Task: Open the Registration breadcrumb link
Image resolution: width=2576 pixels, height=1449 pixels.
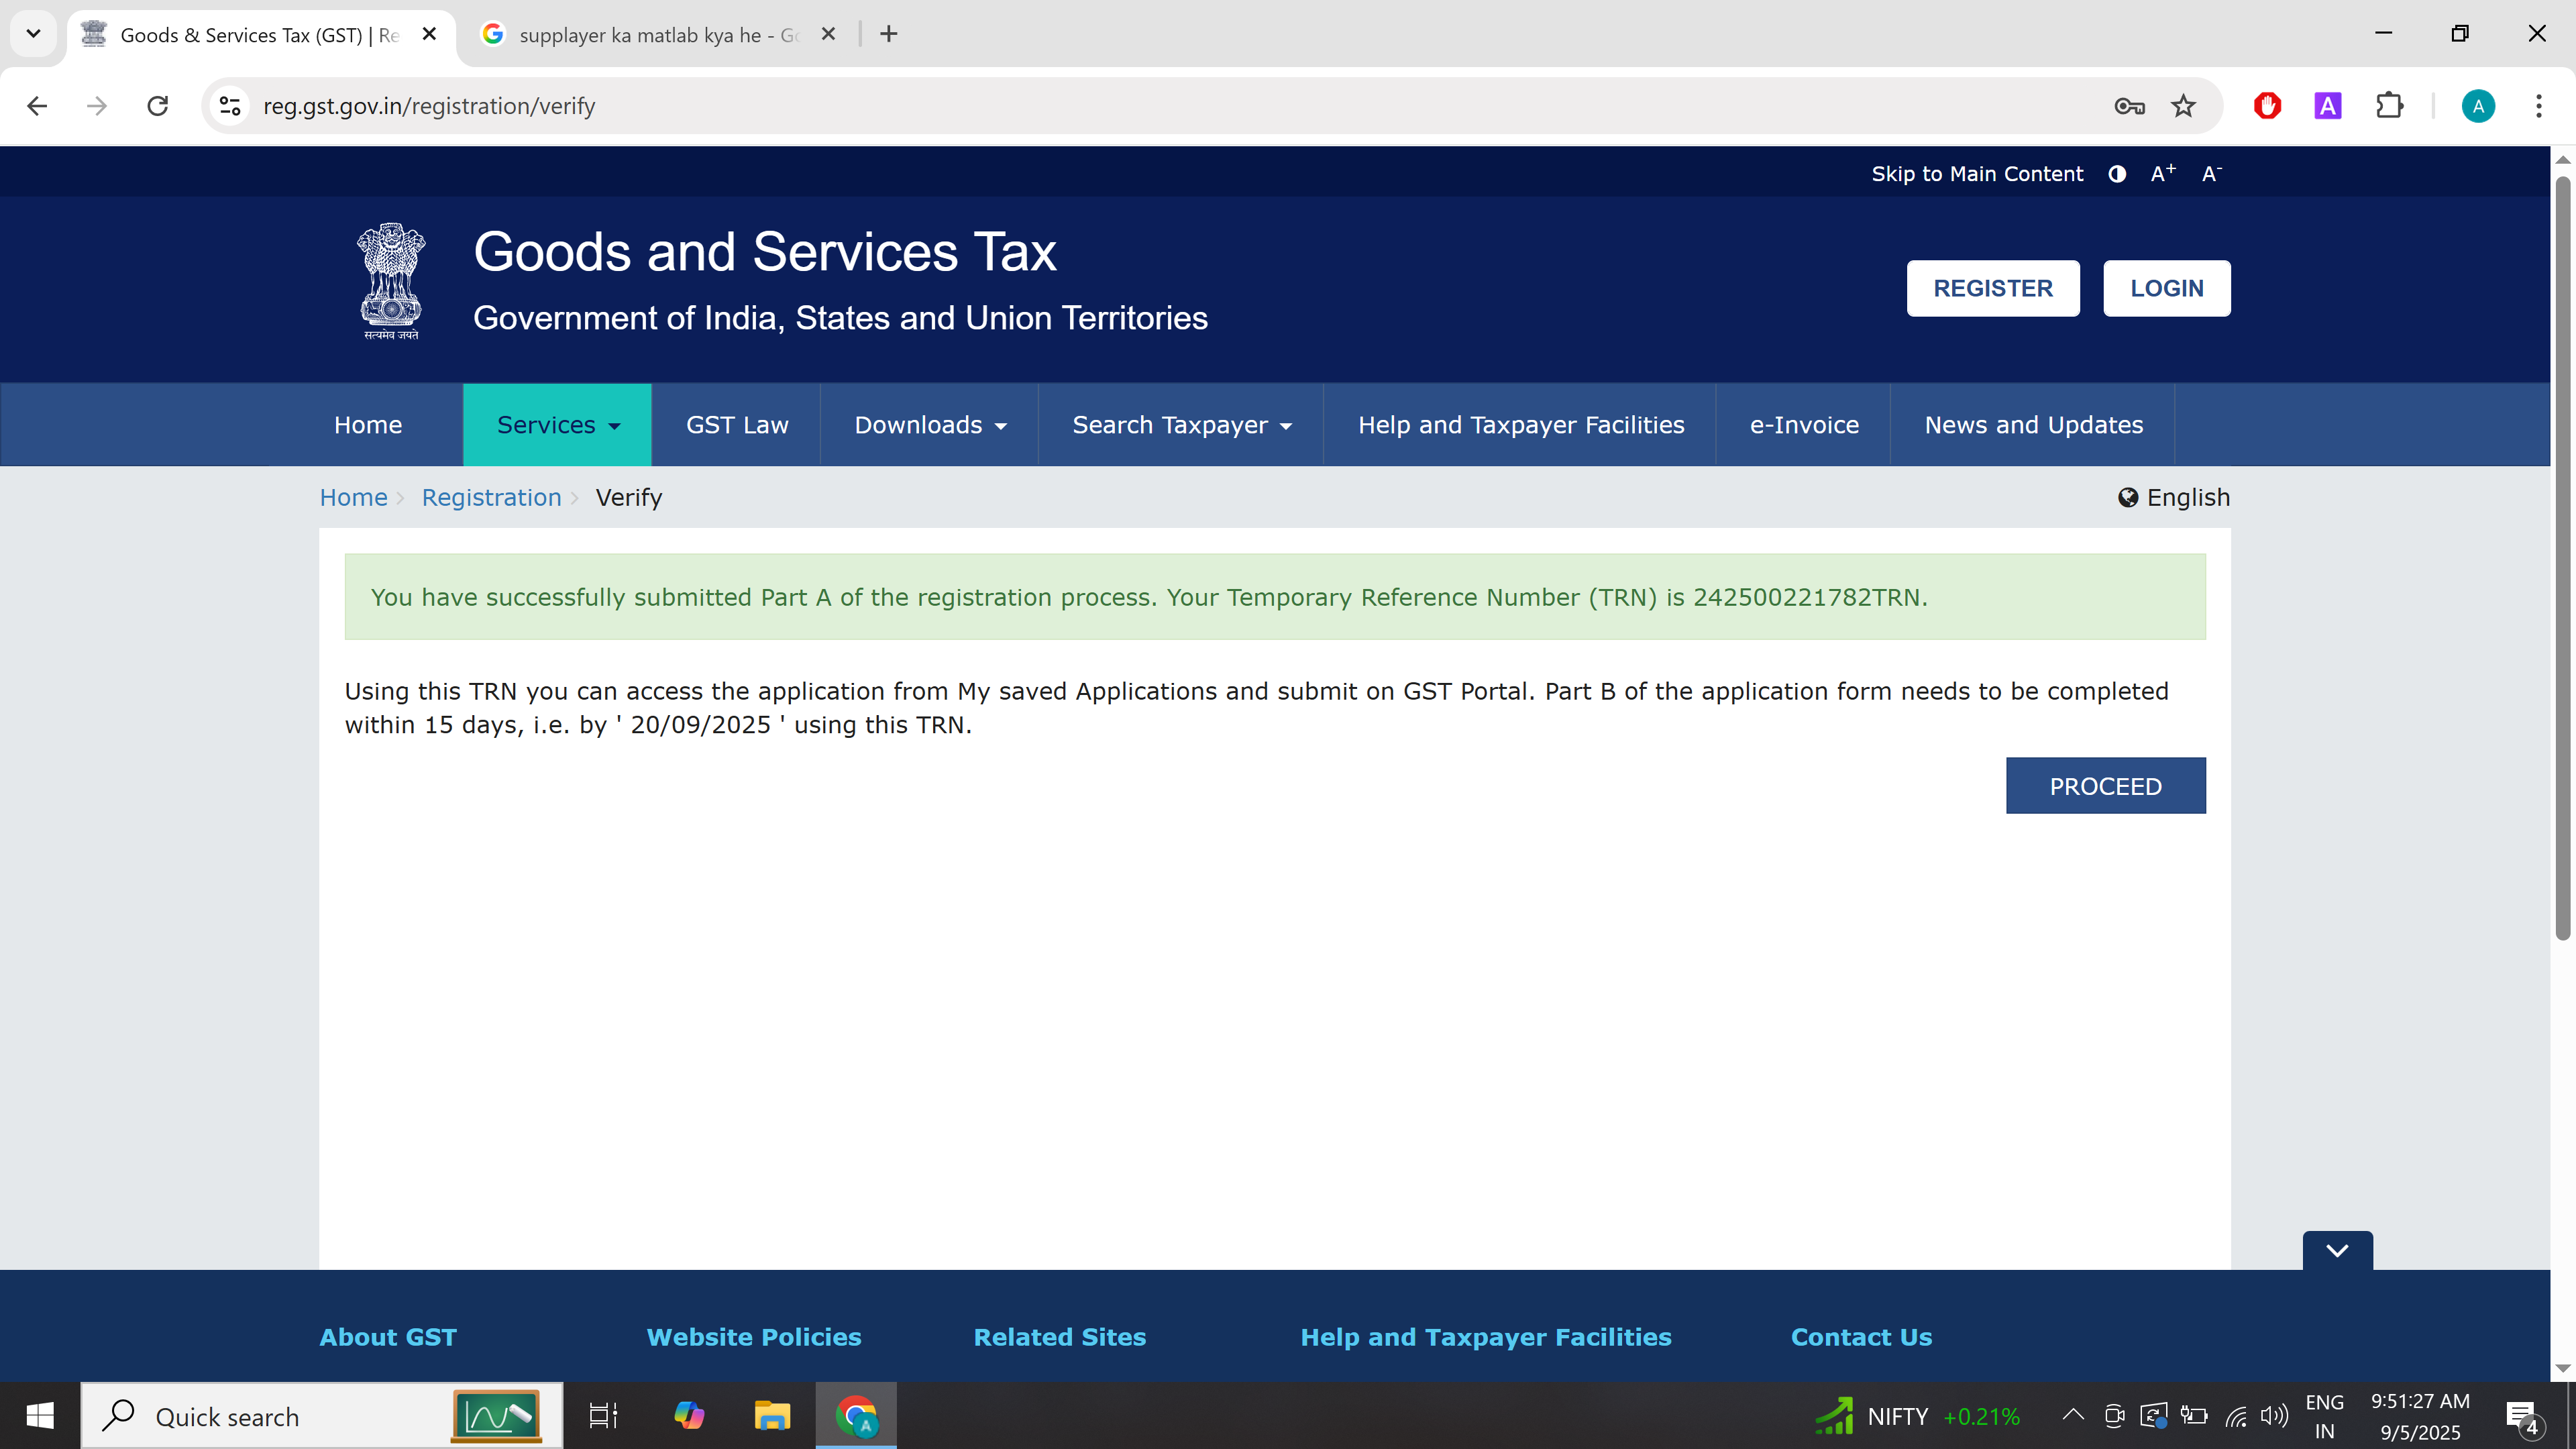Action: pyautogui.click(x=491, y=498)
